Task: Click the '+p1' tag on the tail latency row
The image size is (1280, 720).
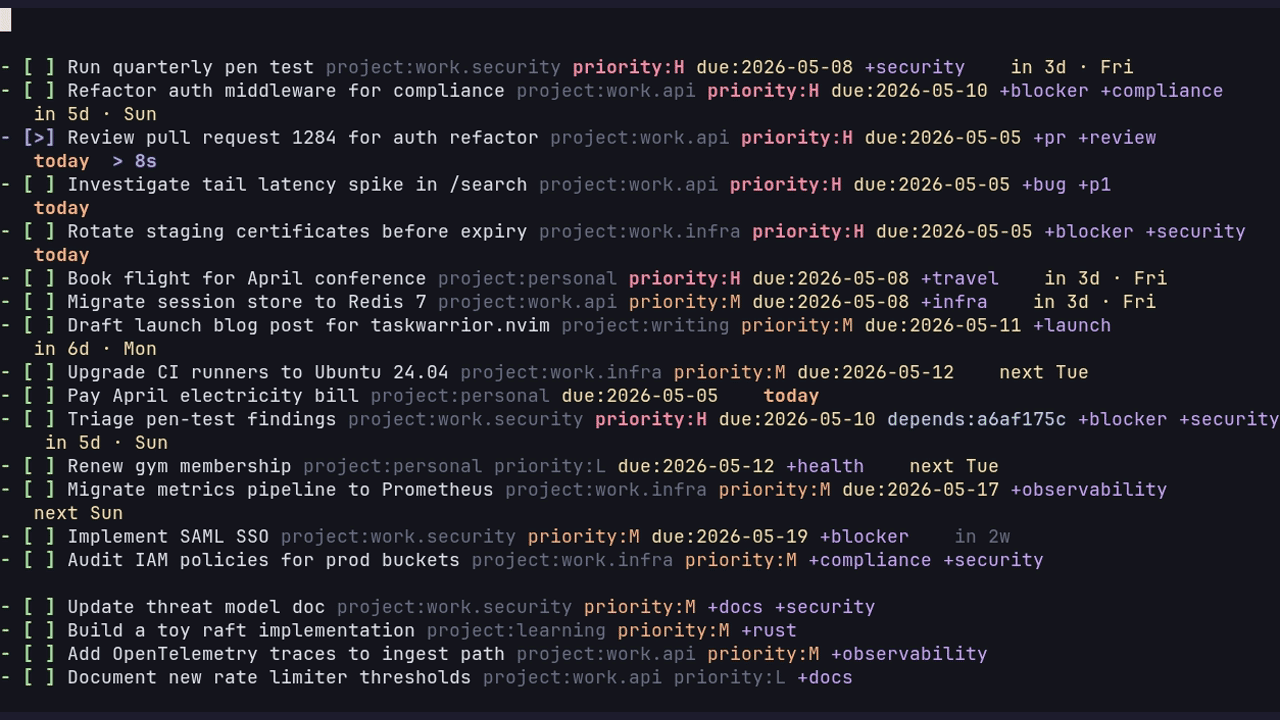Action: coord(1094,185)
